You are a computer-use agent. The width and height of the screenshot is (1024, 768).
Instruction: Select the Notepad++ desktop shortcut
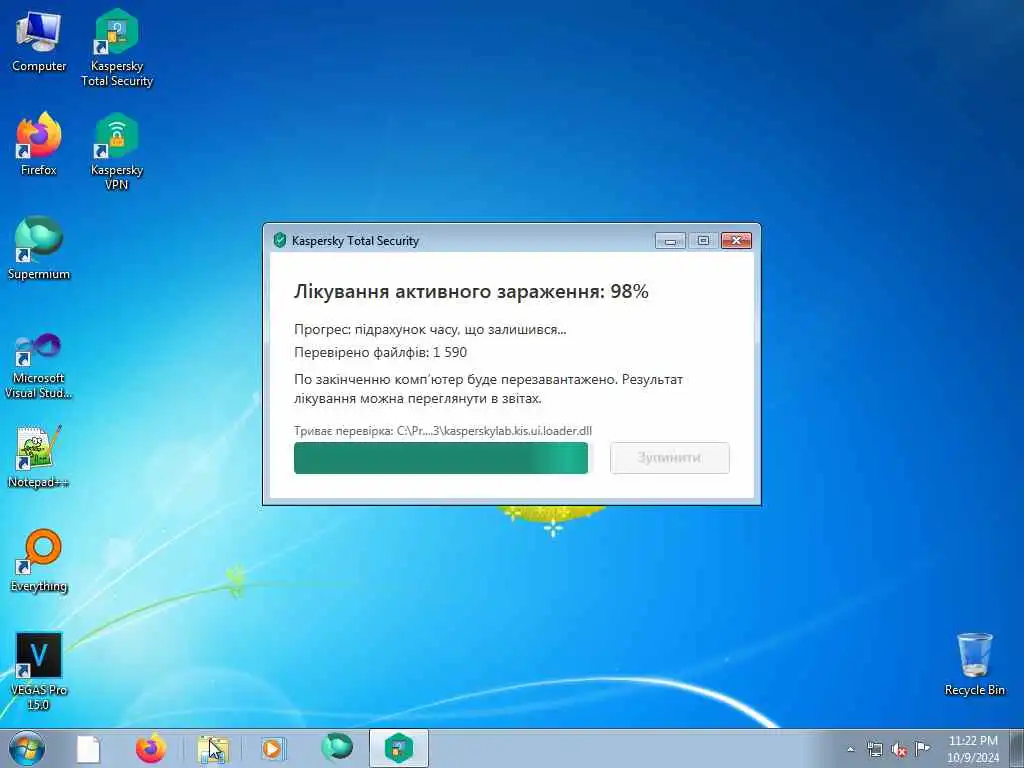click(x=39, y=456)
